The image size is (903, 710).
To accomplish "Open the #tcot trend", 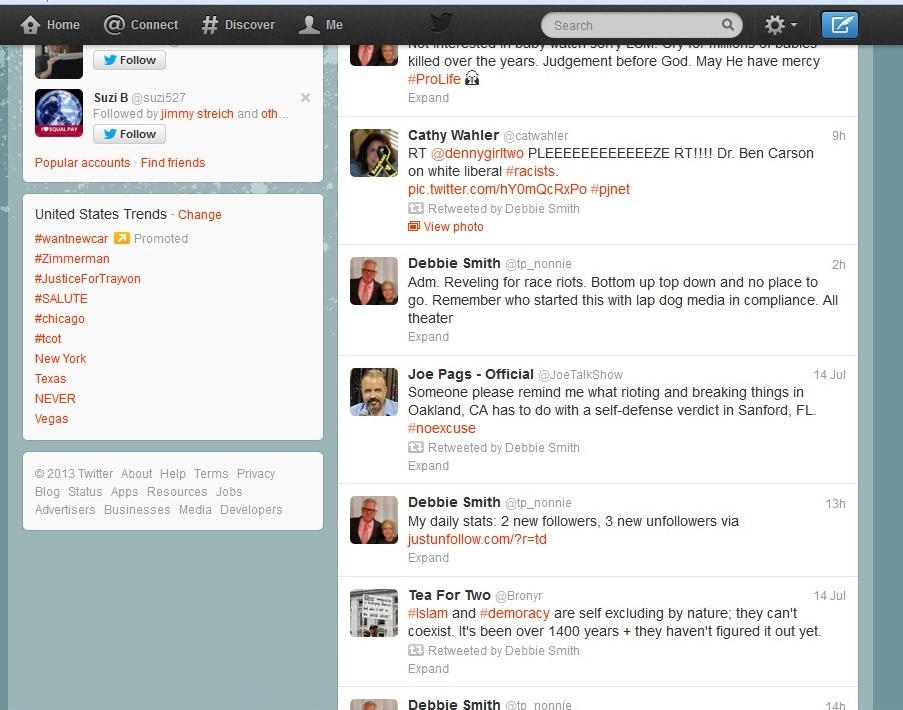I will 48,339.
